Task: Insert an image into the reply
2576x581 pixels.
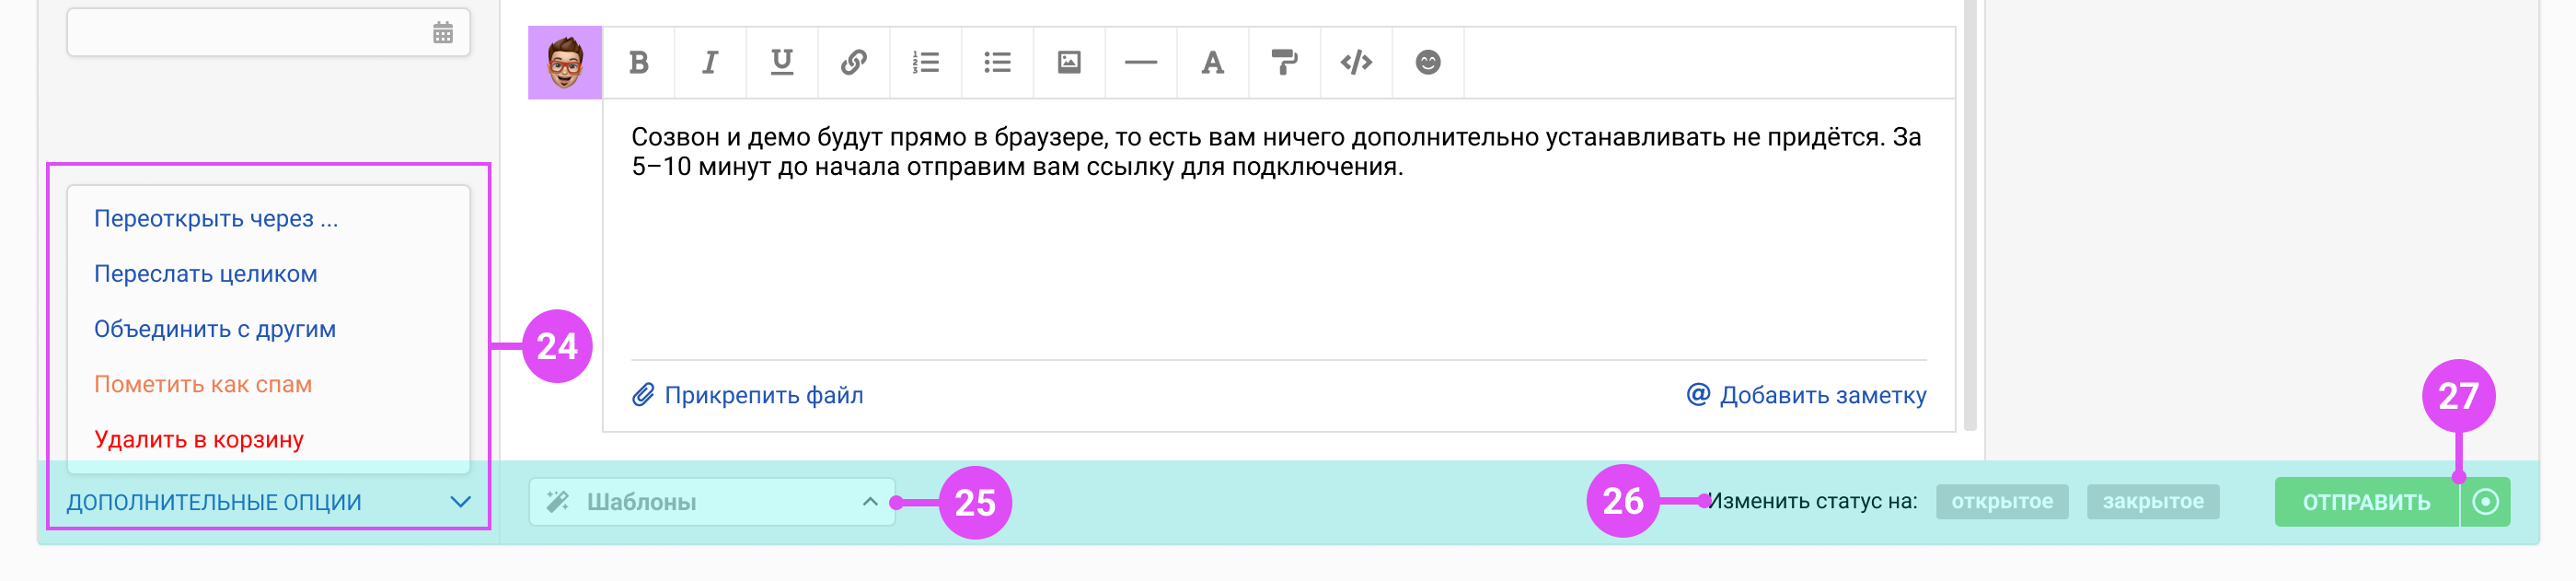Action: point(1069,63)
